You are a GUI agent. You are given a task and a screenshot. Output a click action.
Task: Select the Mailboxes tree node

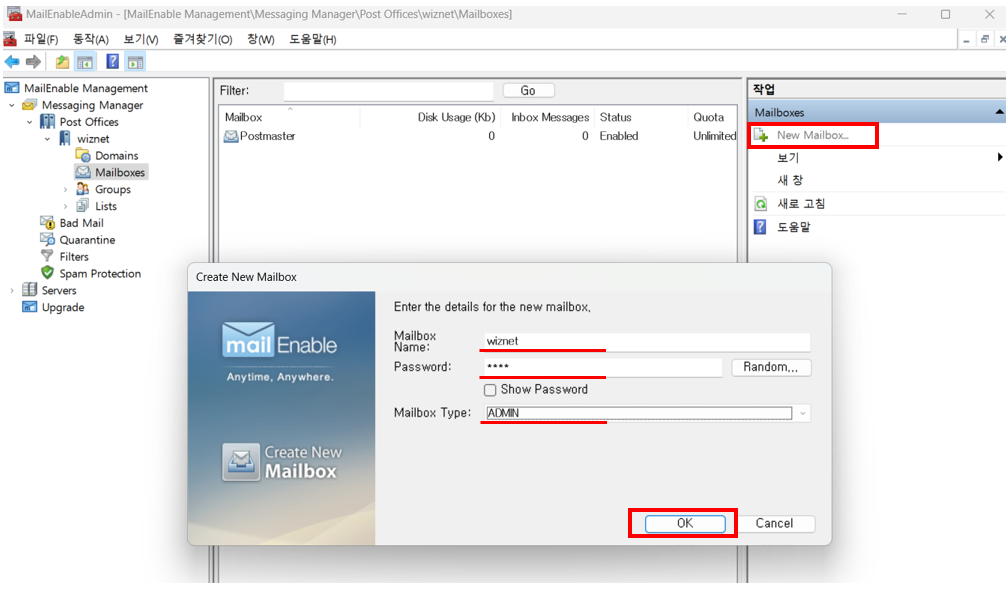[119, 172]
